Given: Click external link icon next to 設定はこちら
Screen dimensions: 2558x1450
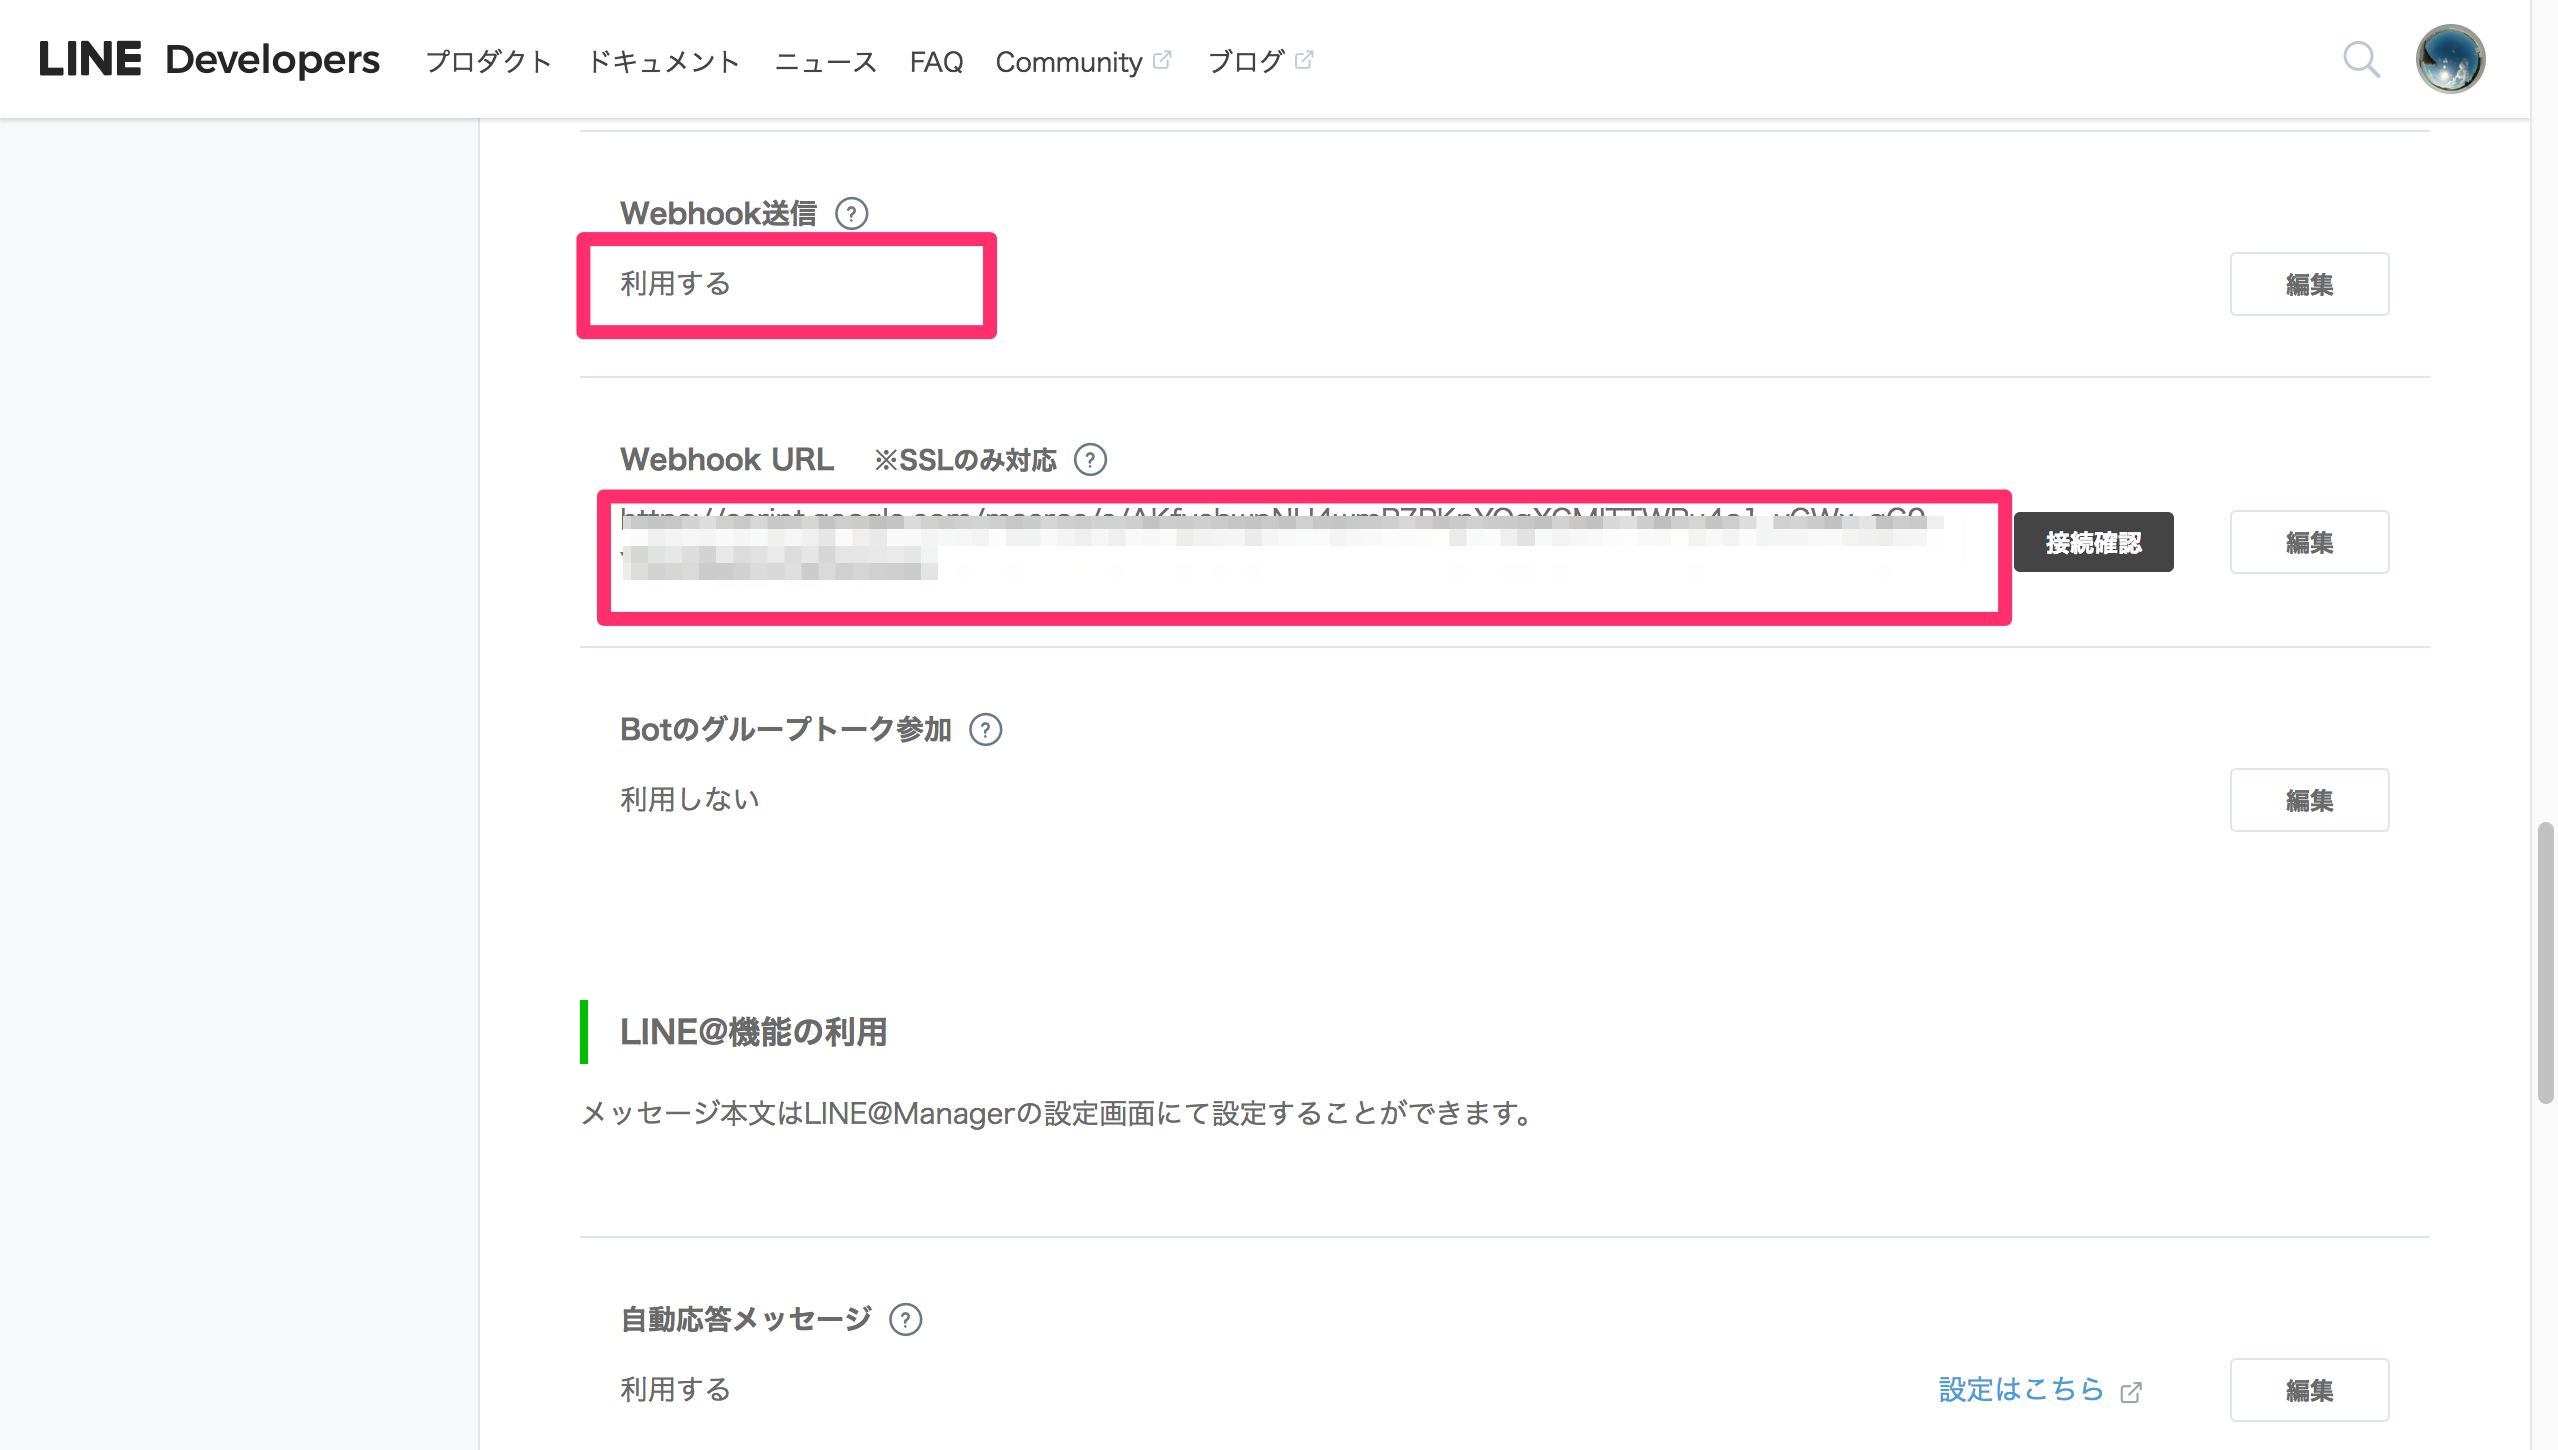Looking at the screenshot, I should pos(2131,1391).
